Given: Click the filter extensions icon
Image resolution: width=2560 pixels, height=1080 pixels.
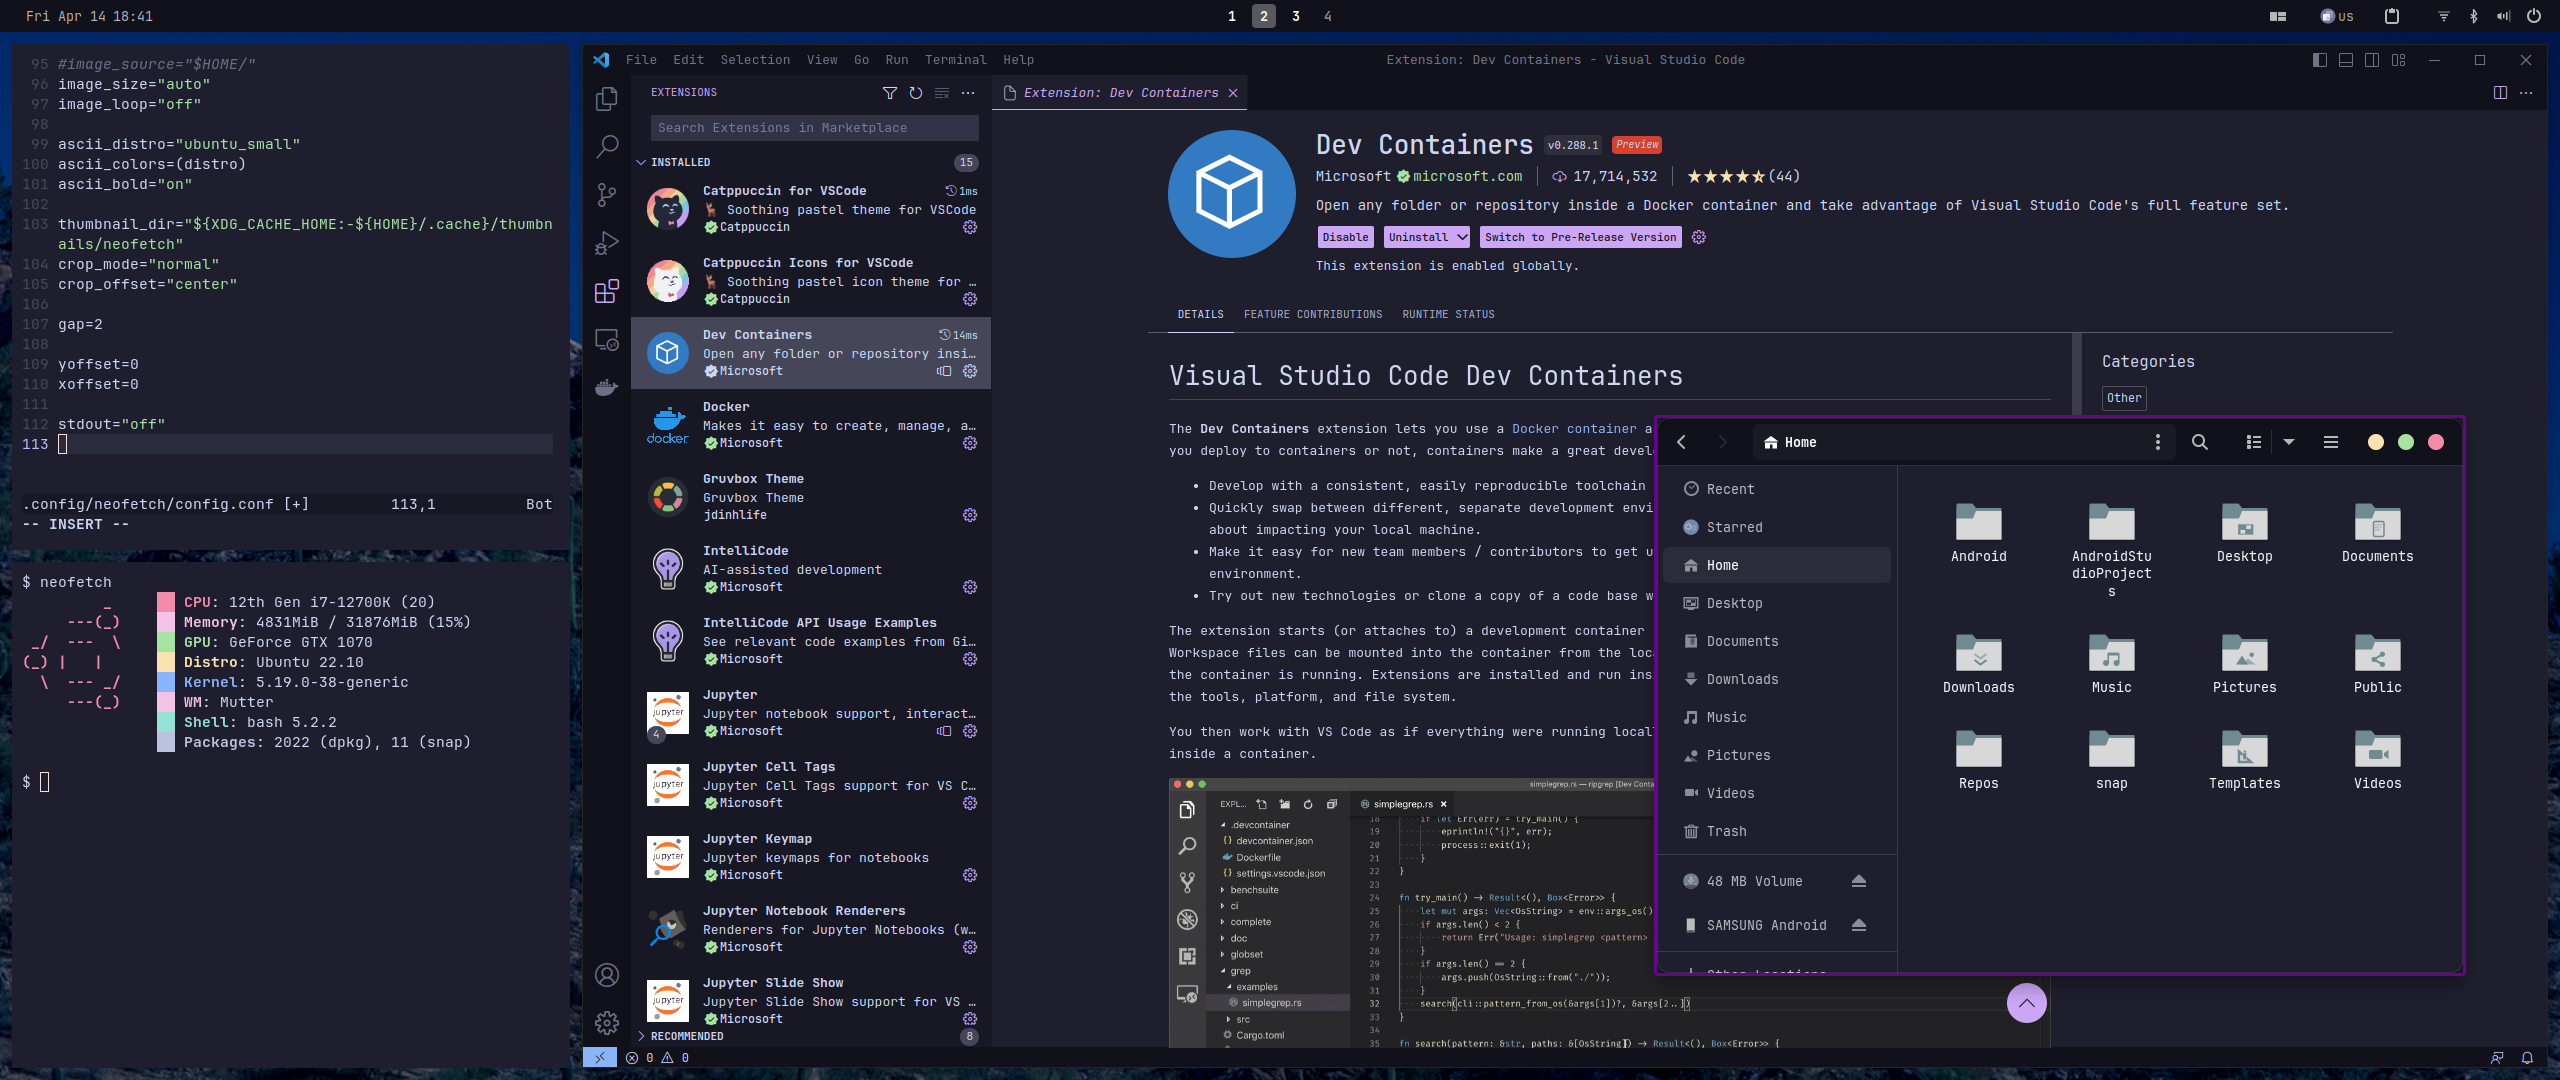Looking at the screenshot, I should 889,93.
